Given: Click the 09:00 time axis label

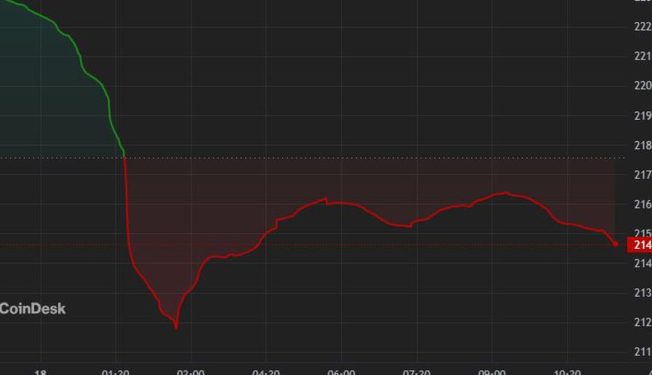Looking at the screenshot, I should click(x=492, y=372).
